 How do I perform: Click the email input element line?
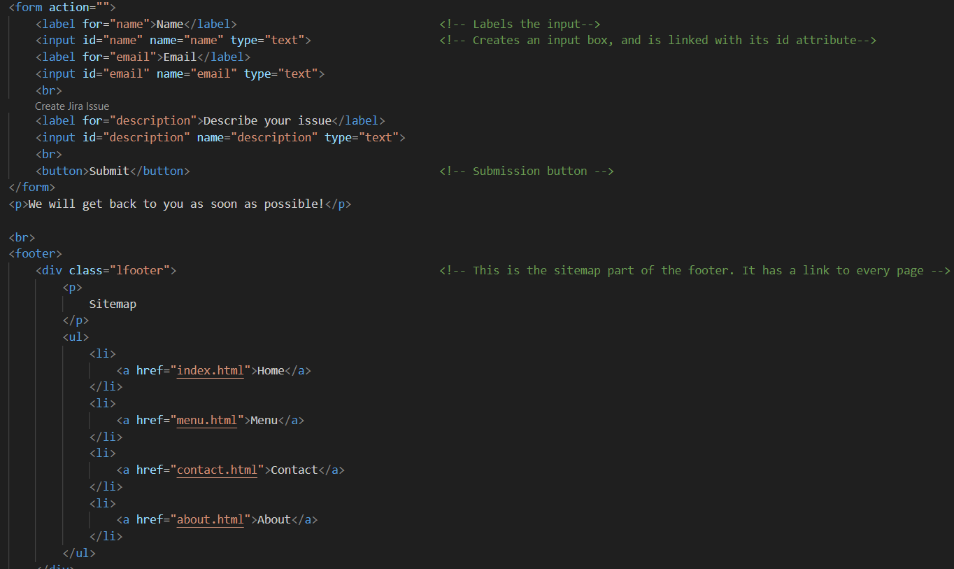180,74
